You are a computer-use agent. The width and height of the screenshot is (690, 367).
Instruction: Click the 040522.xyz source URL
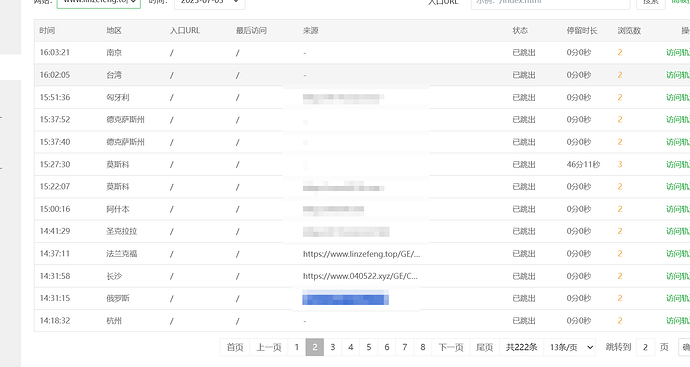360,276
